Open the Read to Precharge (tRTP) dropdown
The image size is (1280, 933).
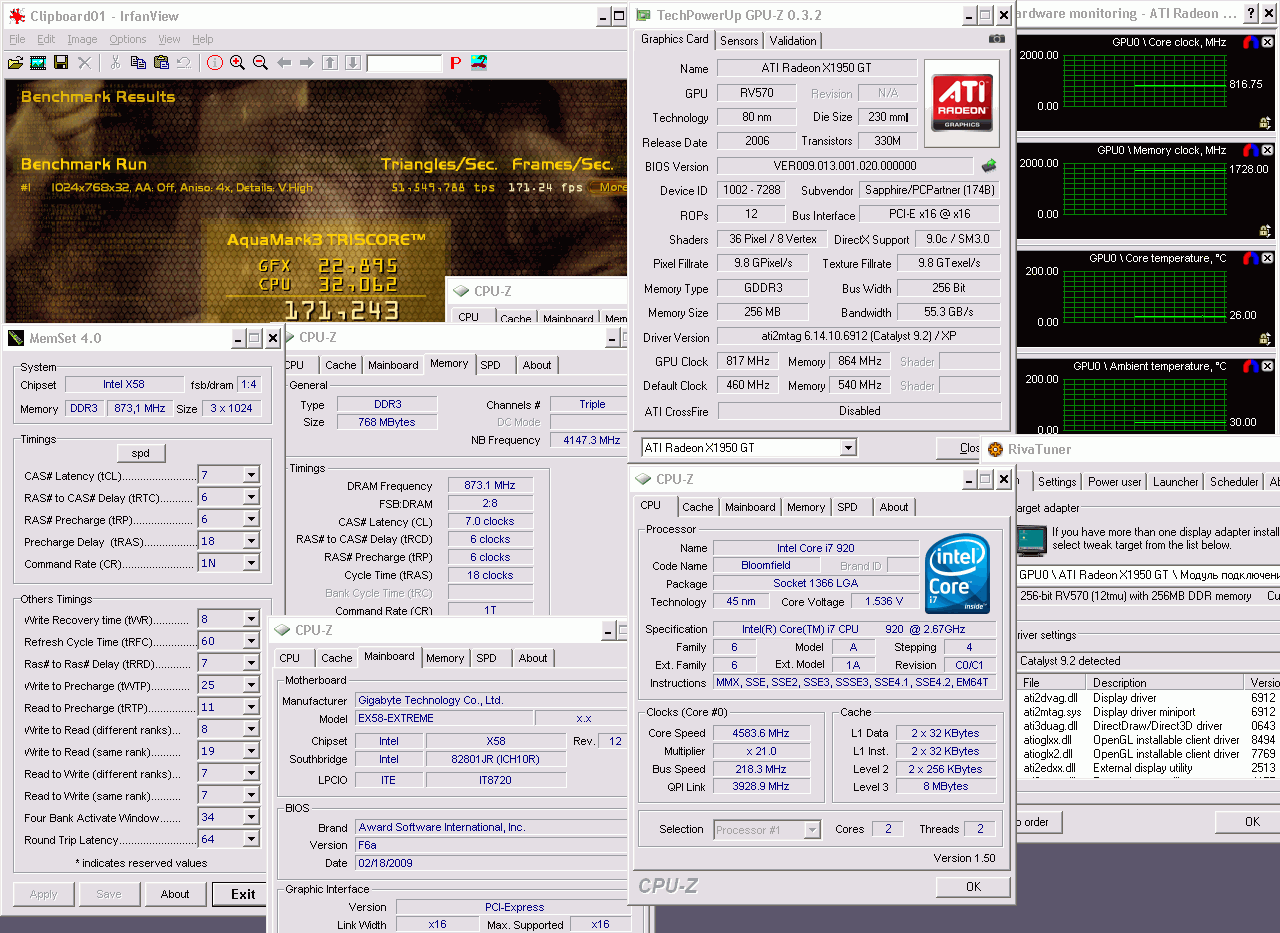tap(251, 707)
